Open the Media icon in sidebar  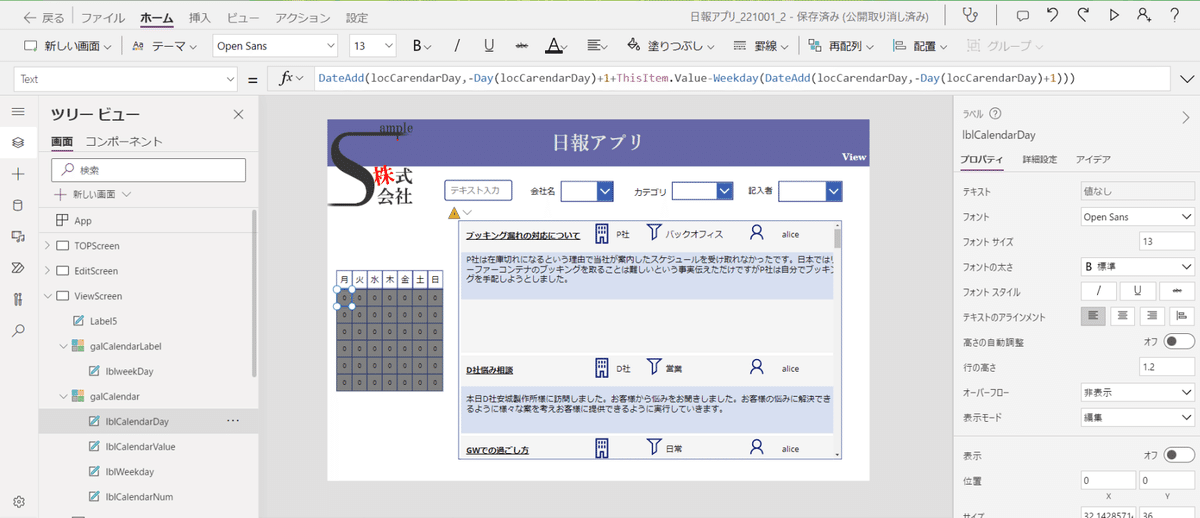(x=18, y=236)
